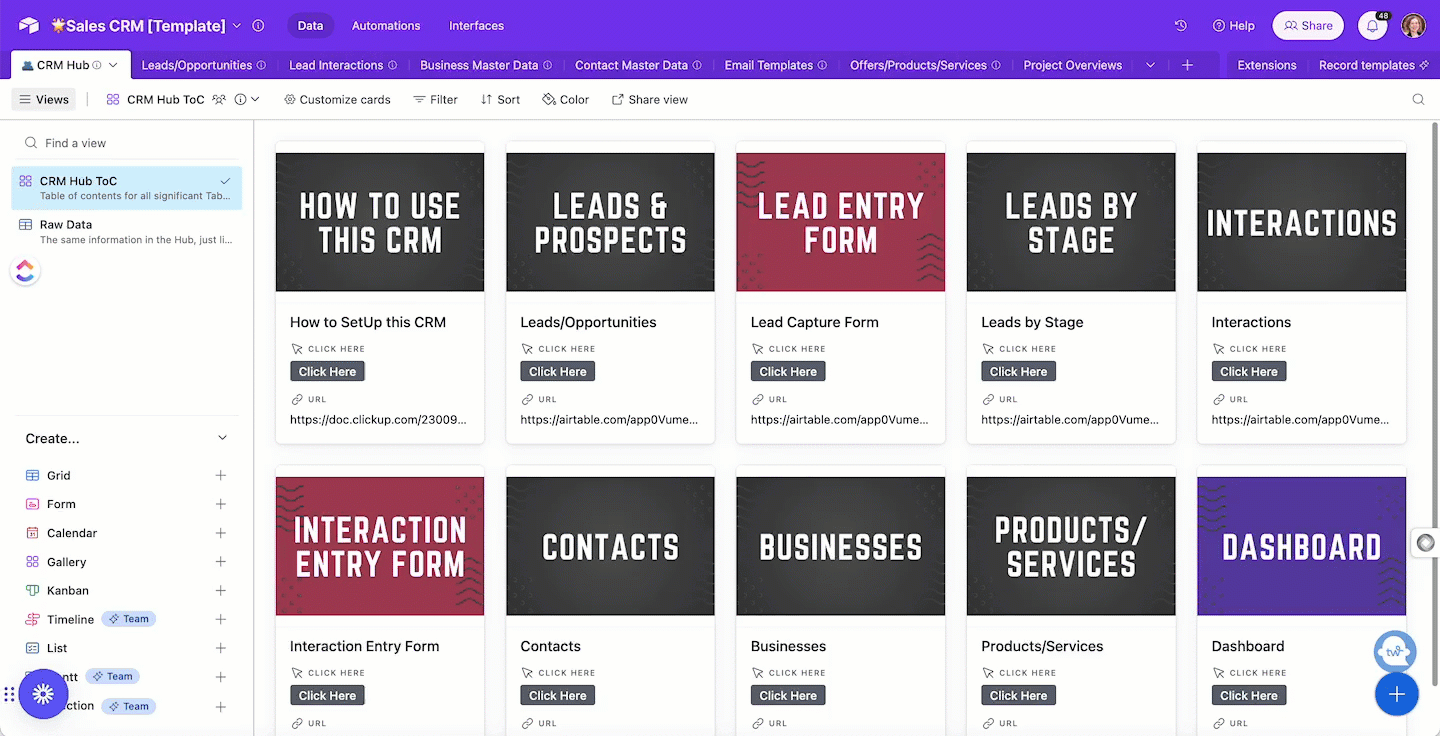The height and width of the screenshot is (736, 1440).
Task: Open the Color options in toolbar
Action: pyautogui.click(x=566, y=99)
